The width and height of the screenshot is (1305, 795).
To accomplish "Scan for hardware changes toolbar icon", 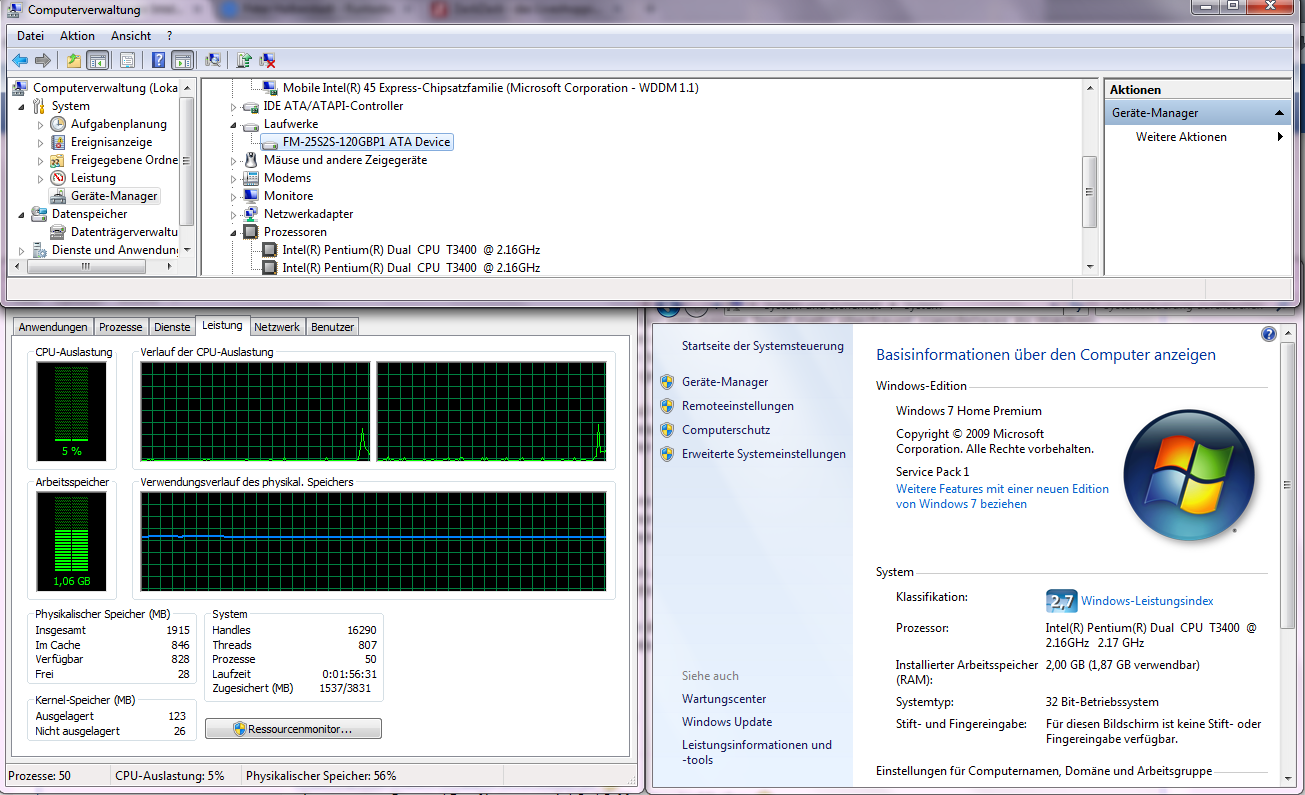I will [x=212, y=60].
